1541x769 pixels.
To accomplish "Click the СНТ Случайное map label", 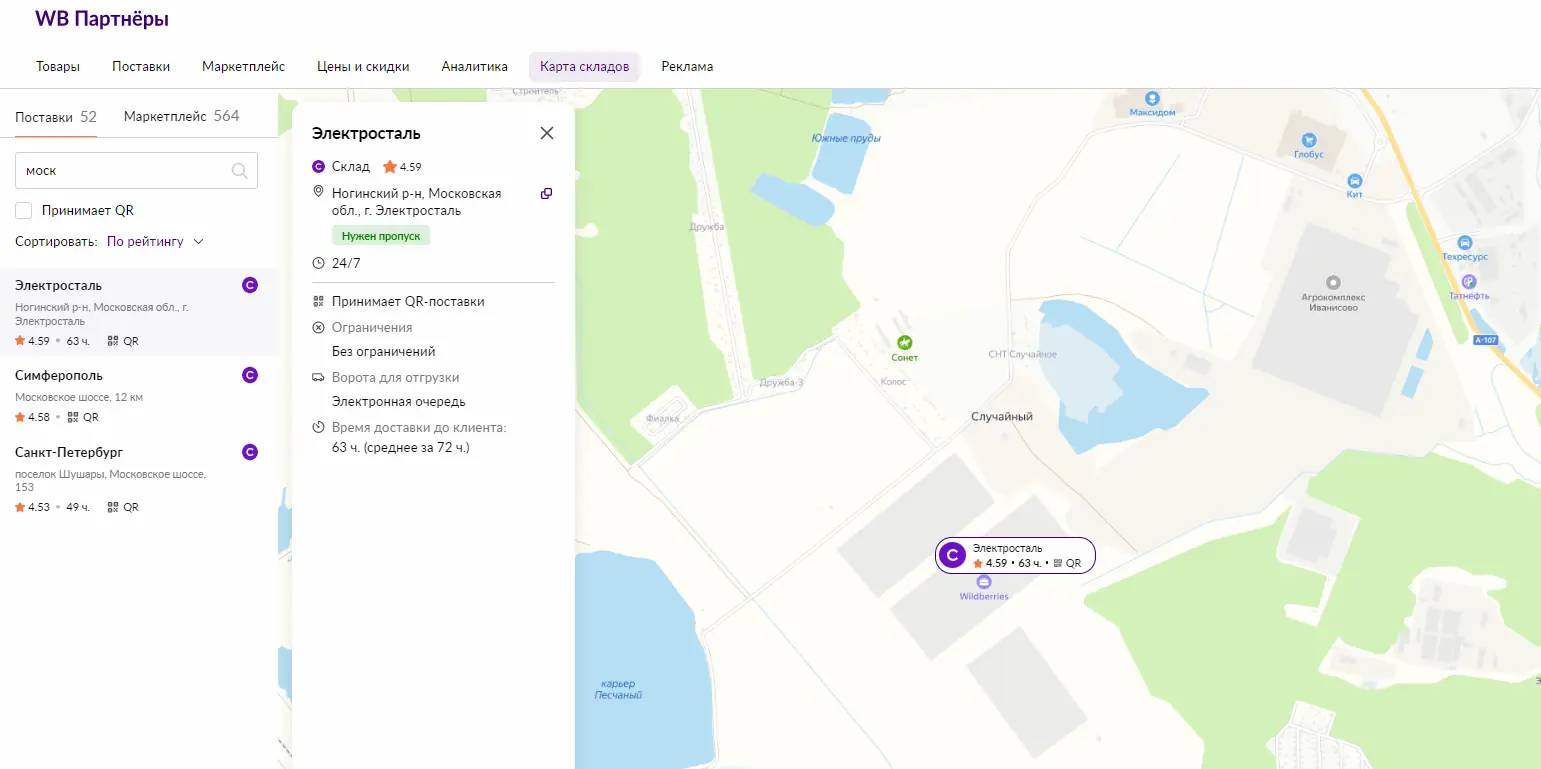I will tap(1022, 354).
